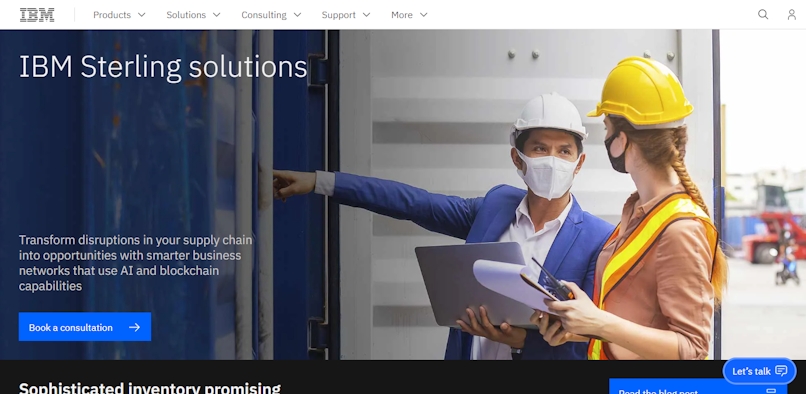Click the Sophisticated inventory promising heading
The width and height of the screenshot is (806, 394).
pos(150,388)
